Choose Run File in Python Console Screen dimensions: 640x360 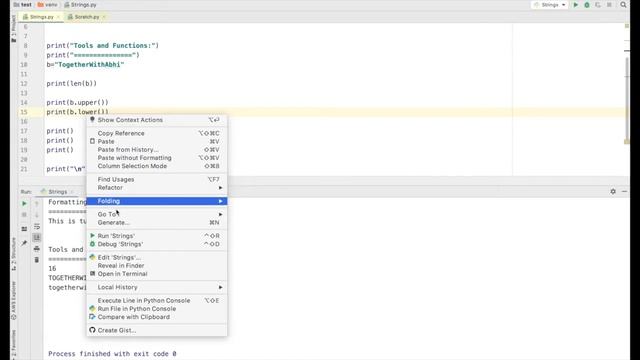pos(157,309)
